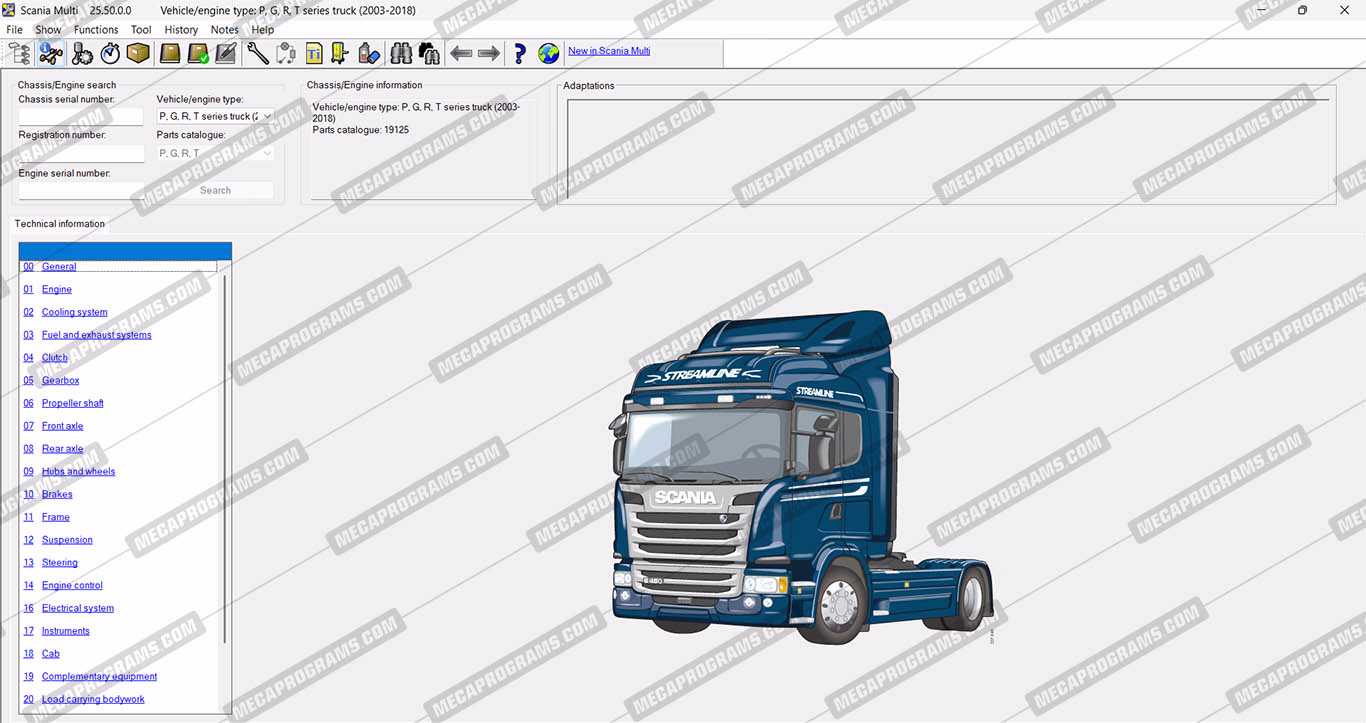The image size is (1366, 723).
Task: Open the Vehicle/engine type dropdown
Action: (x=215, y=116)
